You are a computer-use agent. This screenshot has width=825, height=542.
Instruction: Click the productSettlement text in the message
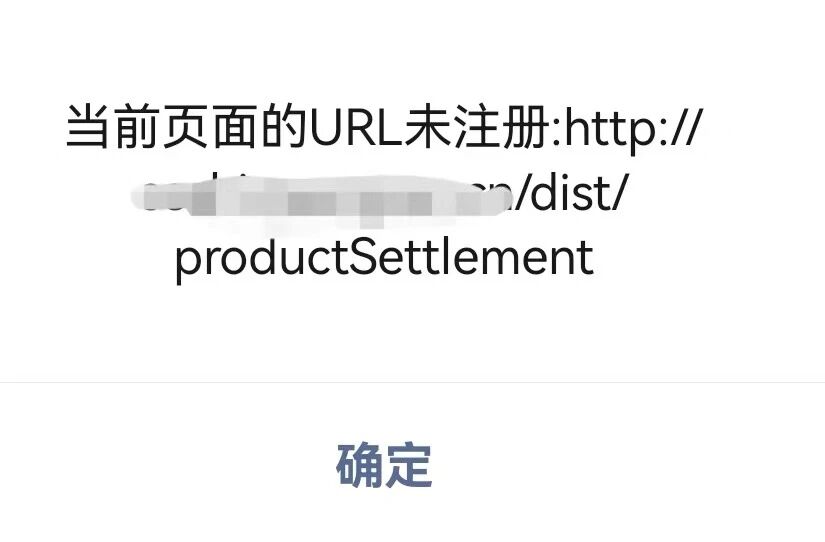384,258
